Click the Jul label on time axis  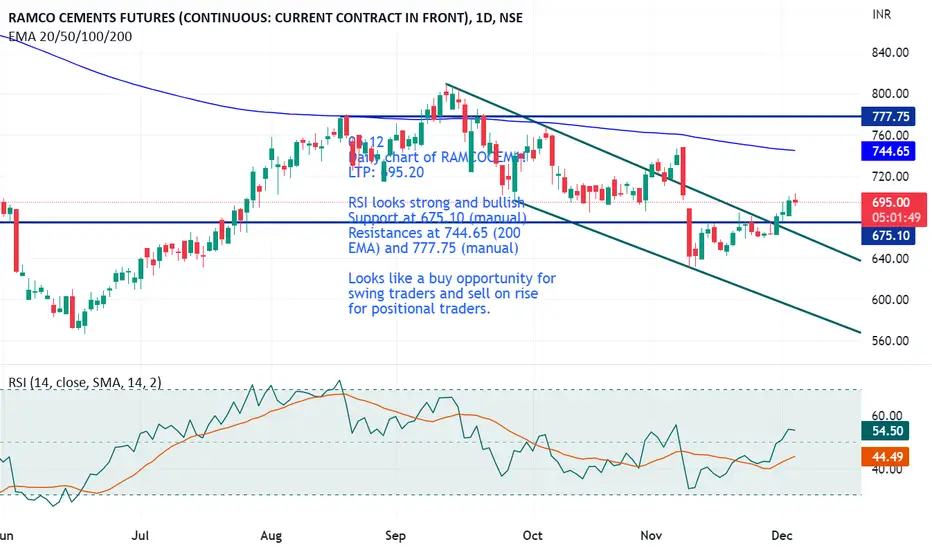tap(140, 535)
